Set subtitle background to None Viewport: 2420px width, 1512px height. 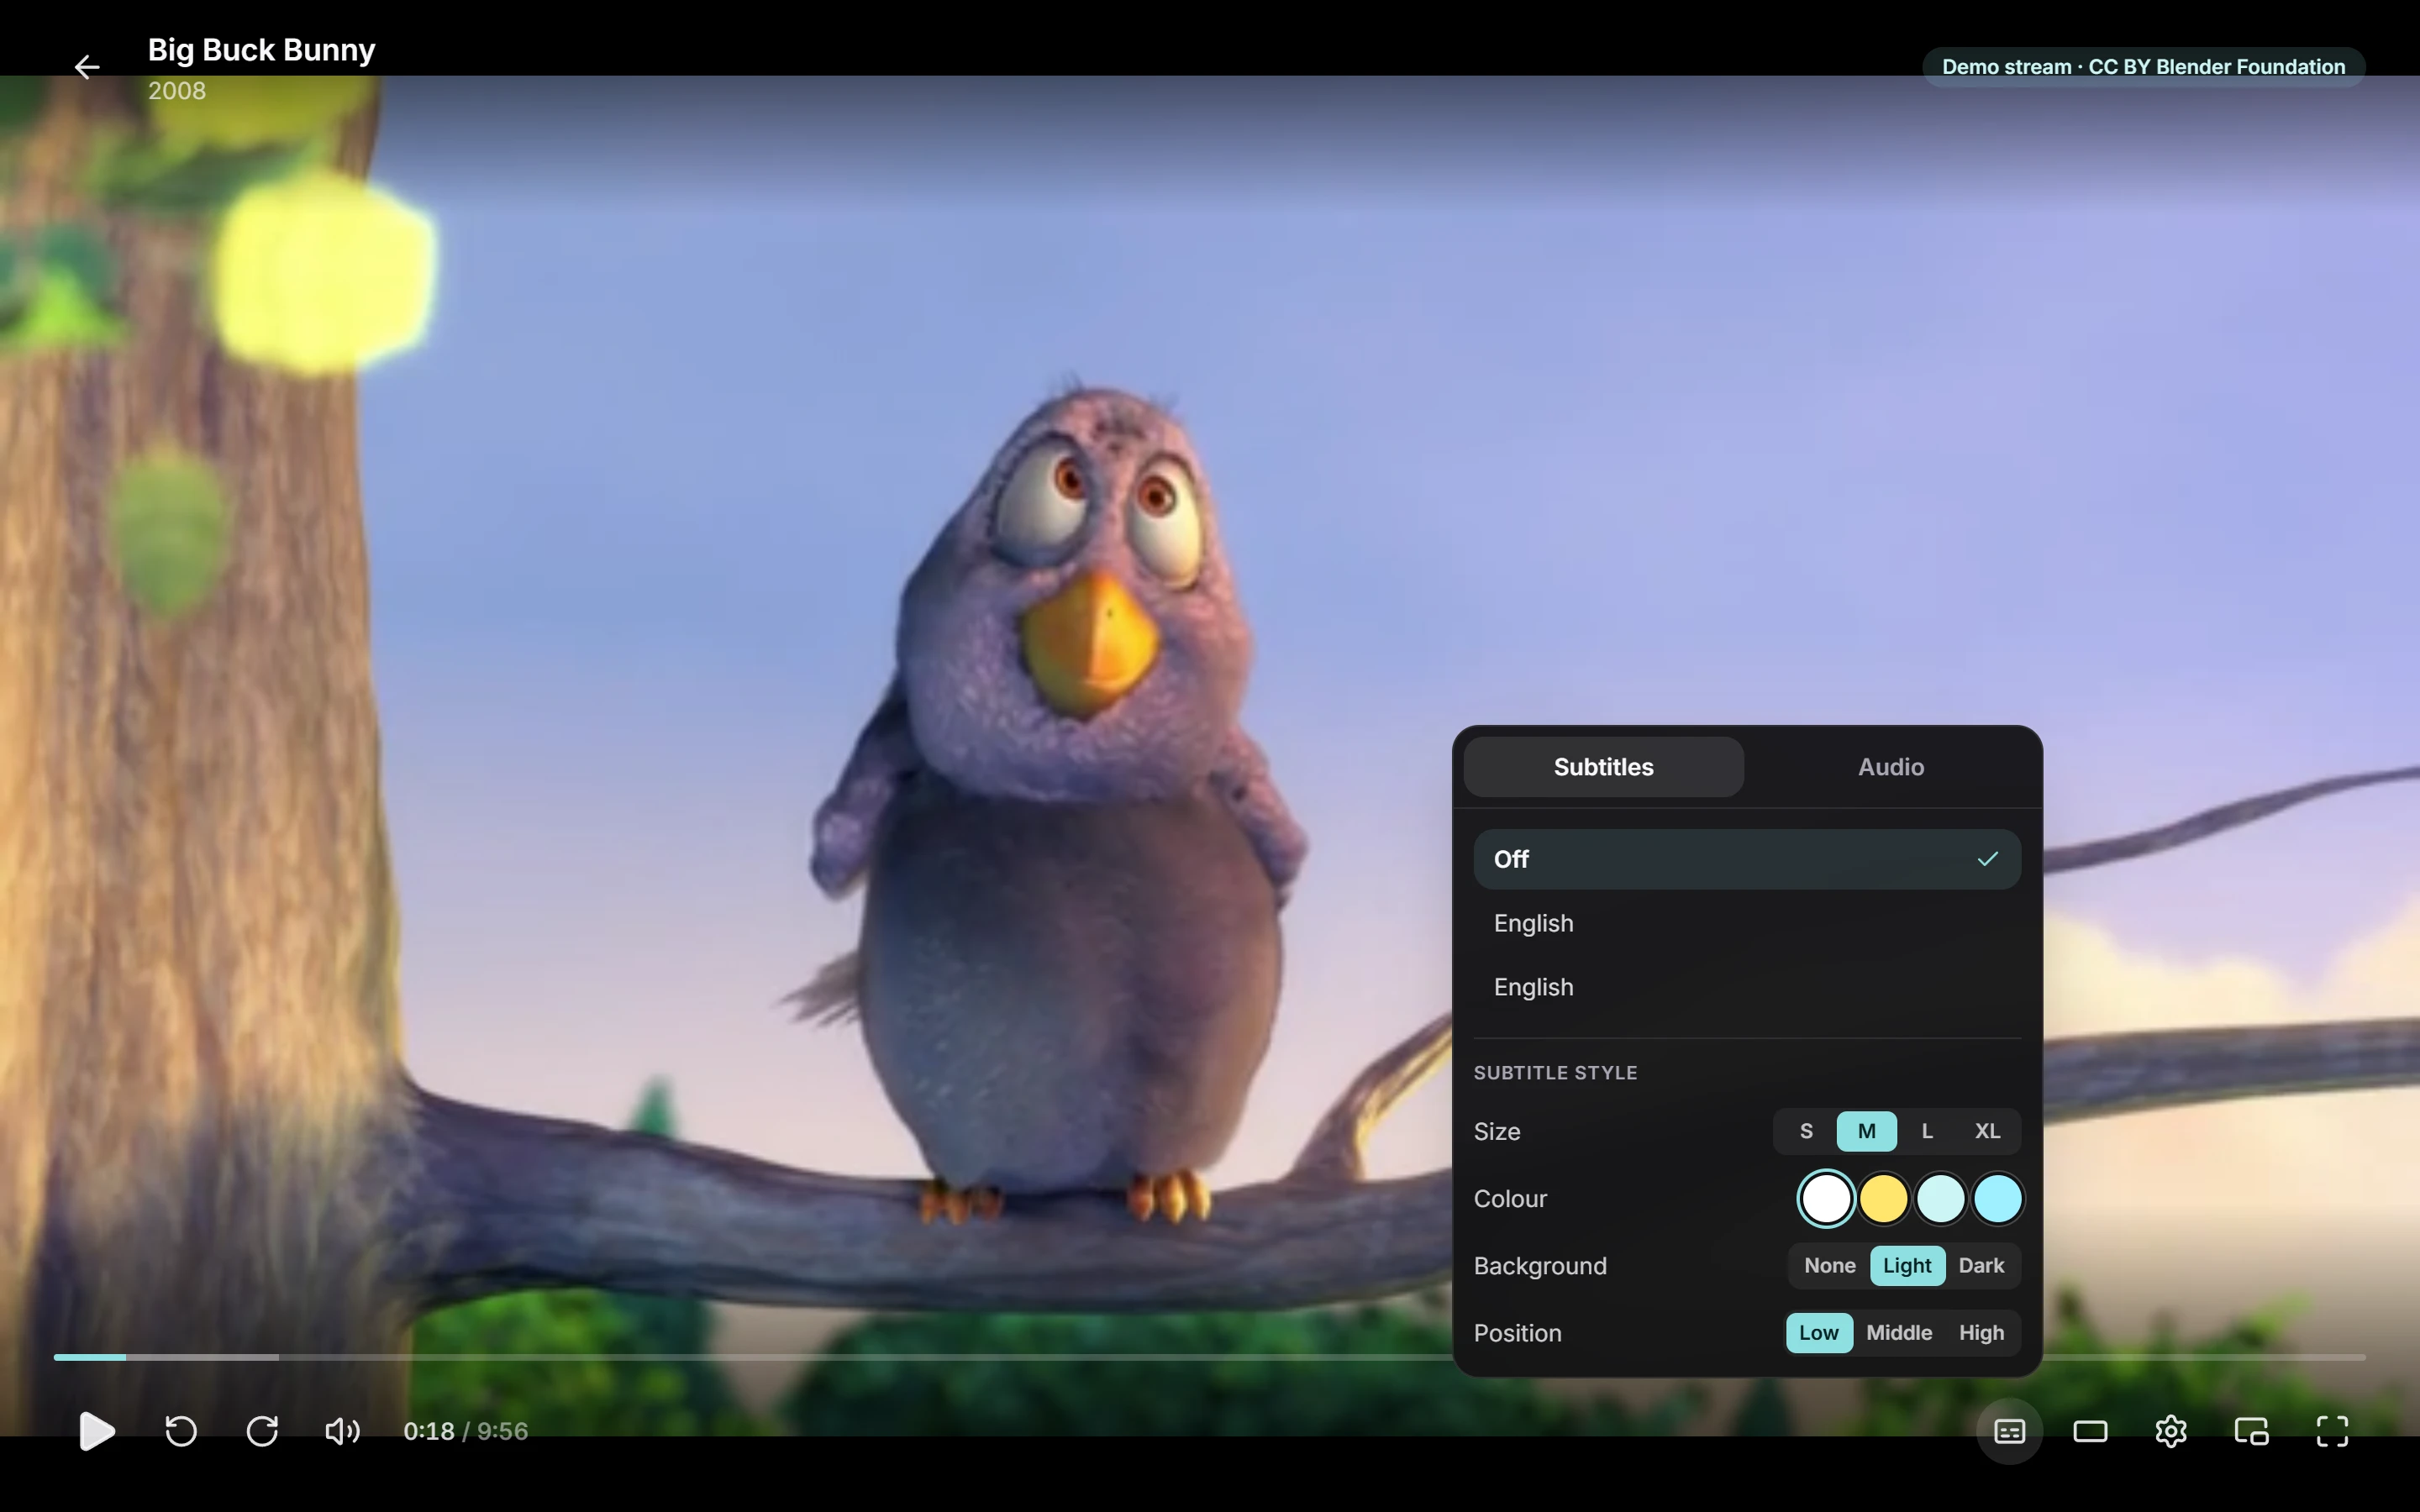1830,1266
